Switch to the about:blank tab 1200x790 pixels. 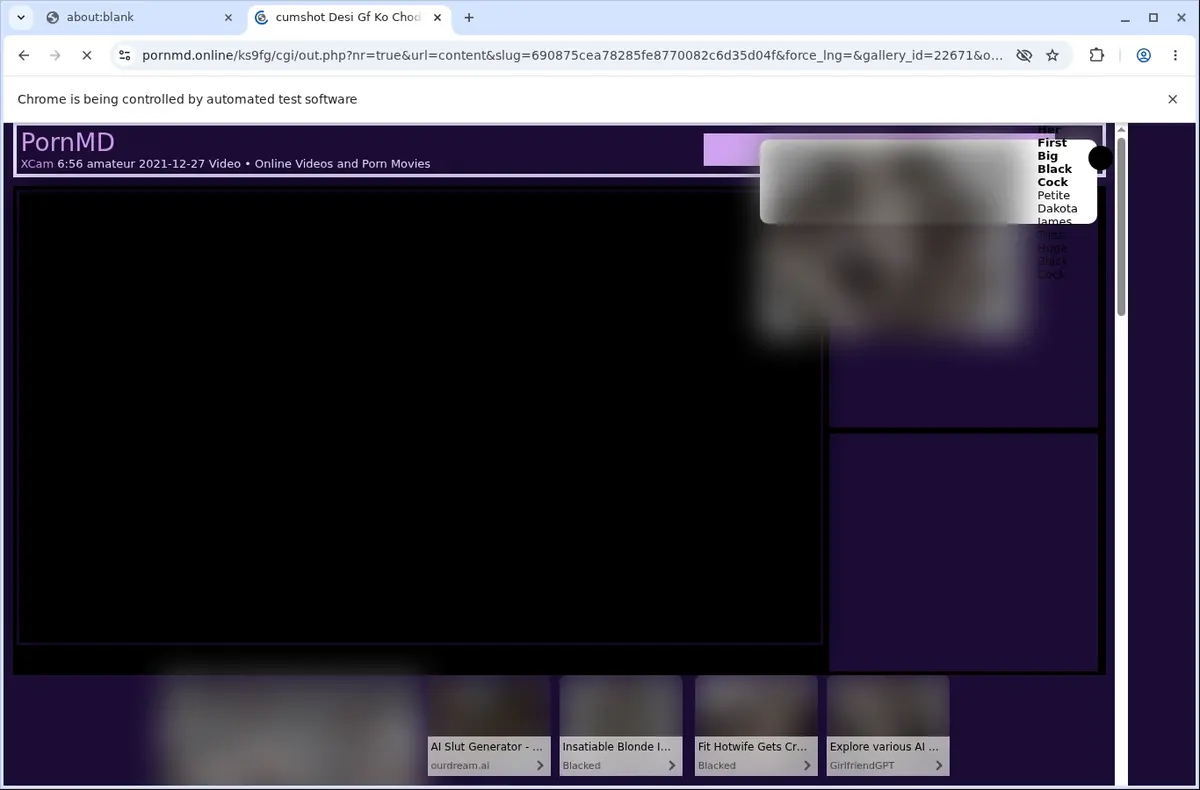click(136, 17)
